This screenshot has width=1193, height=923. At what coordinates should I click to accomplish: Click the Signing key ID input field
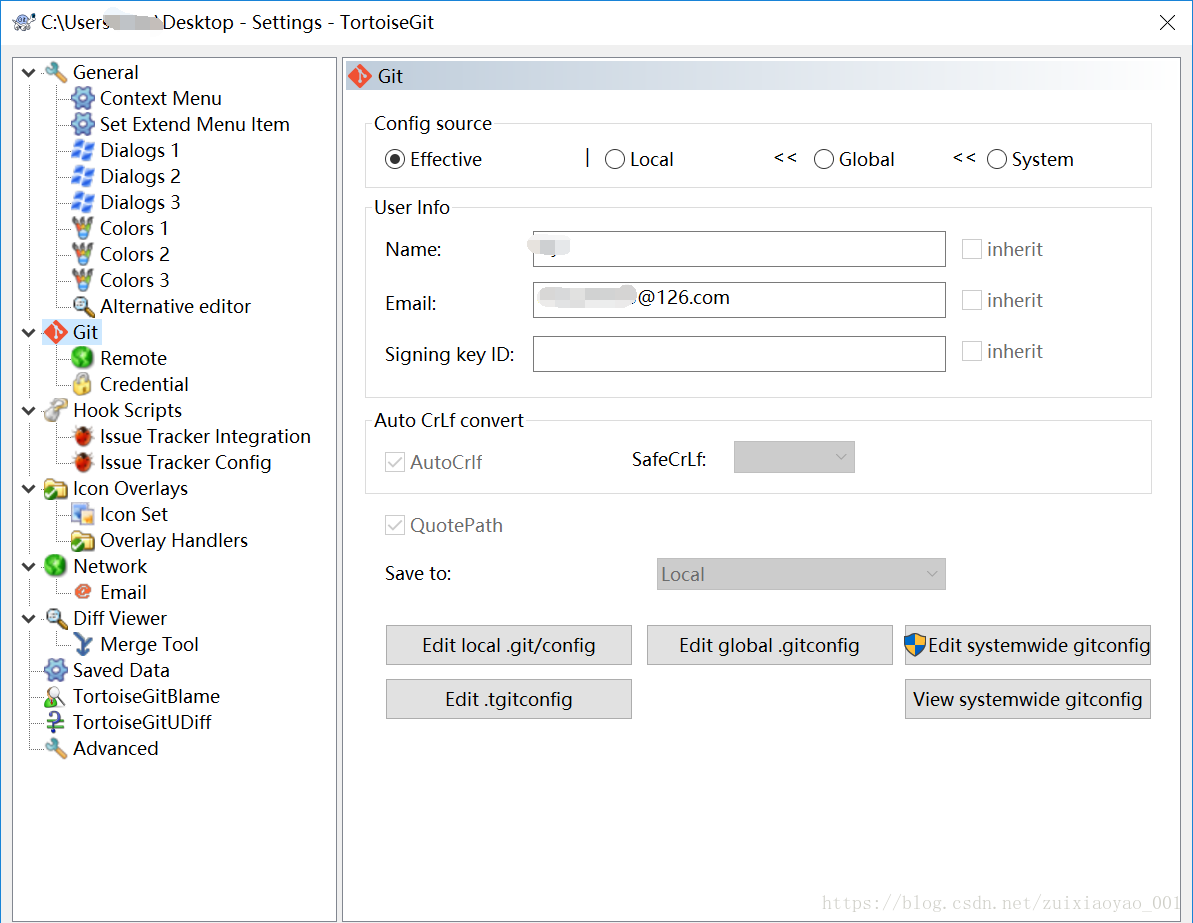[739, 354]
